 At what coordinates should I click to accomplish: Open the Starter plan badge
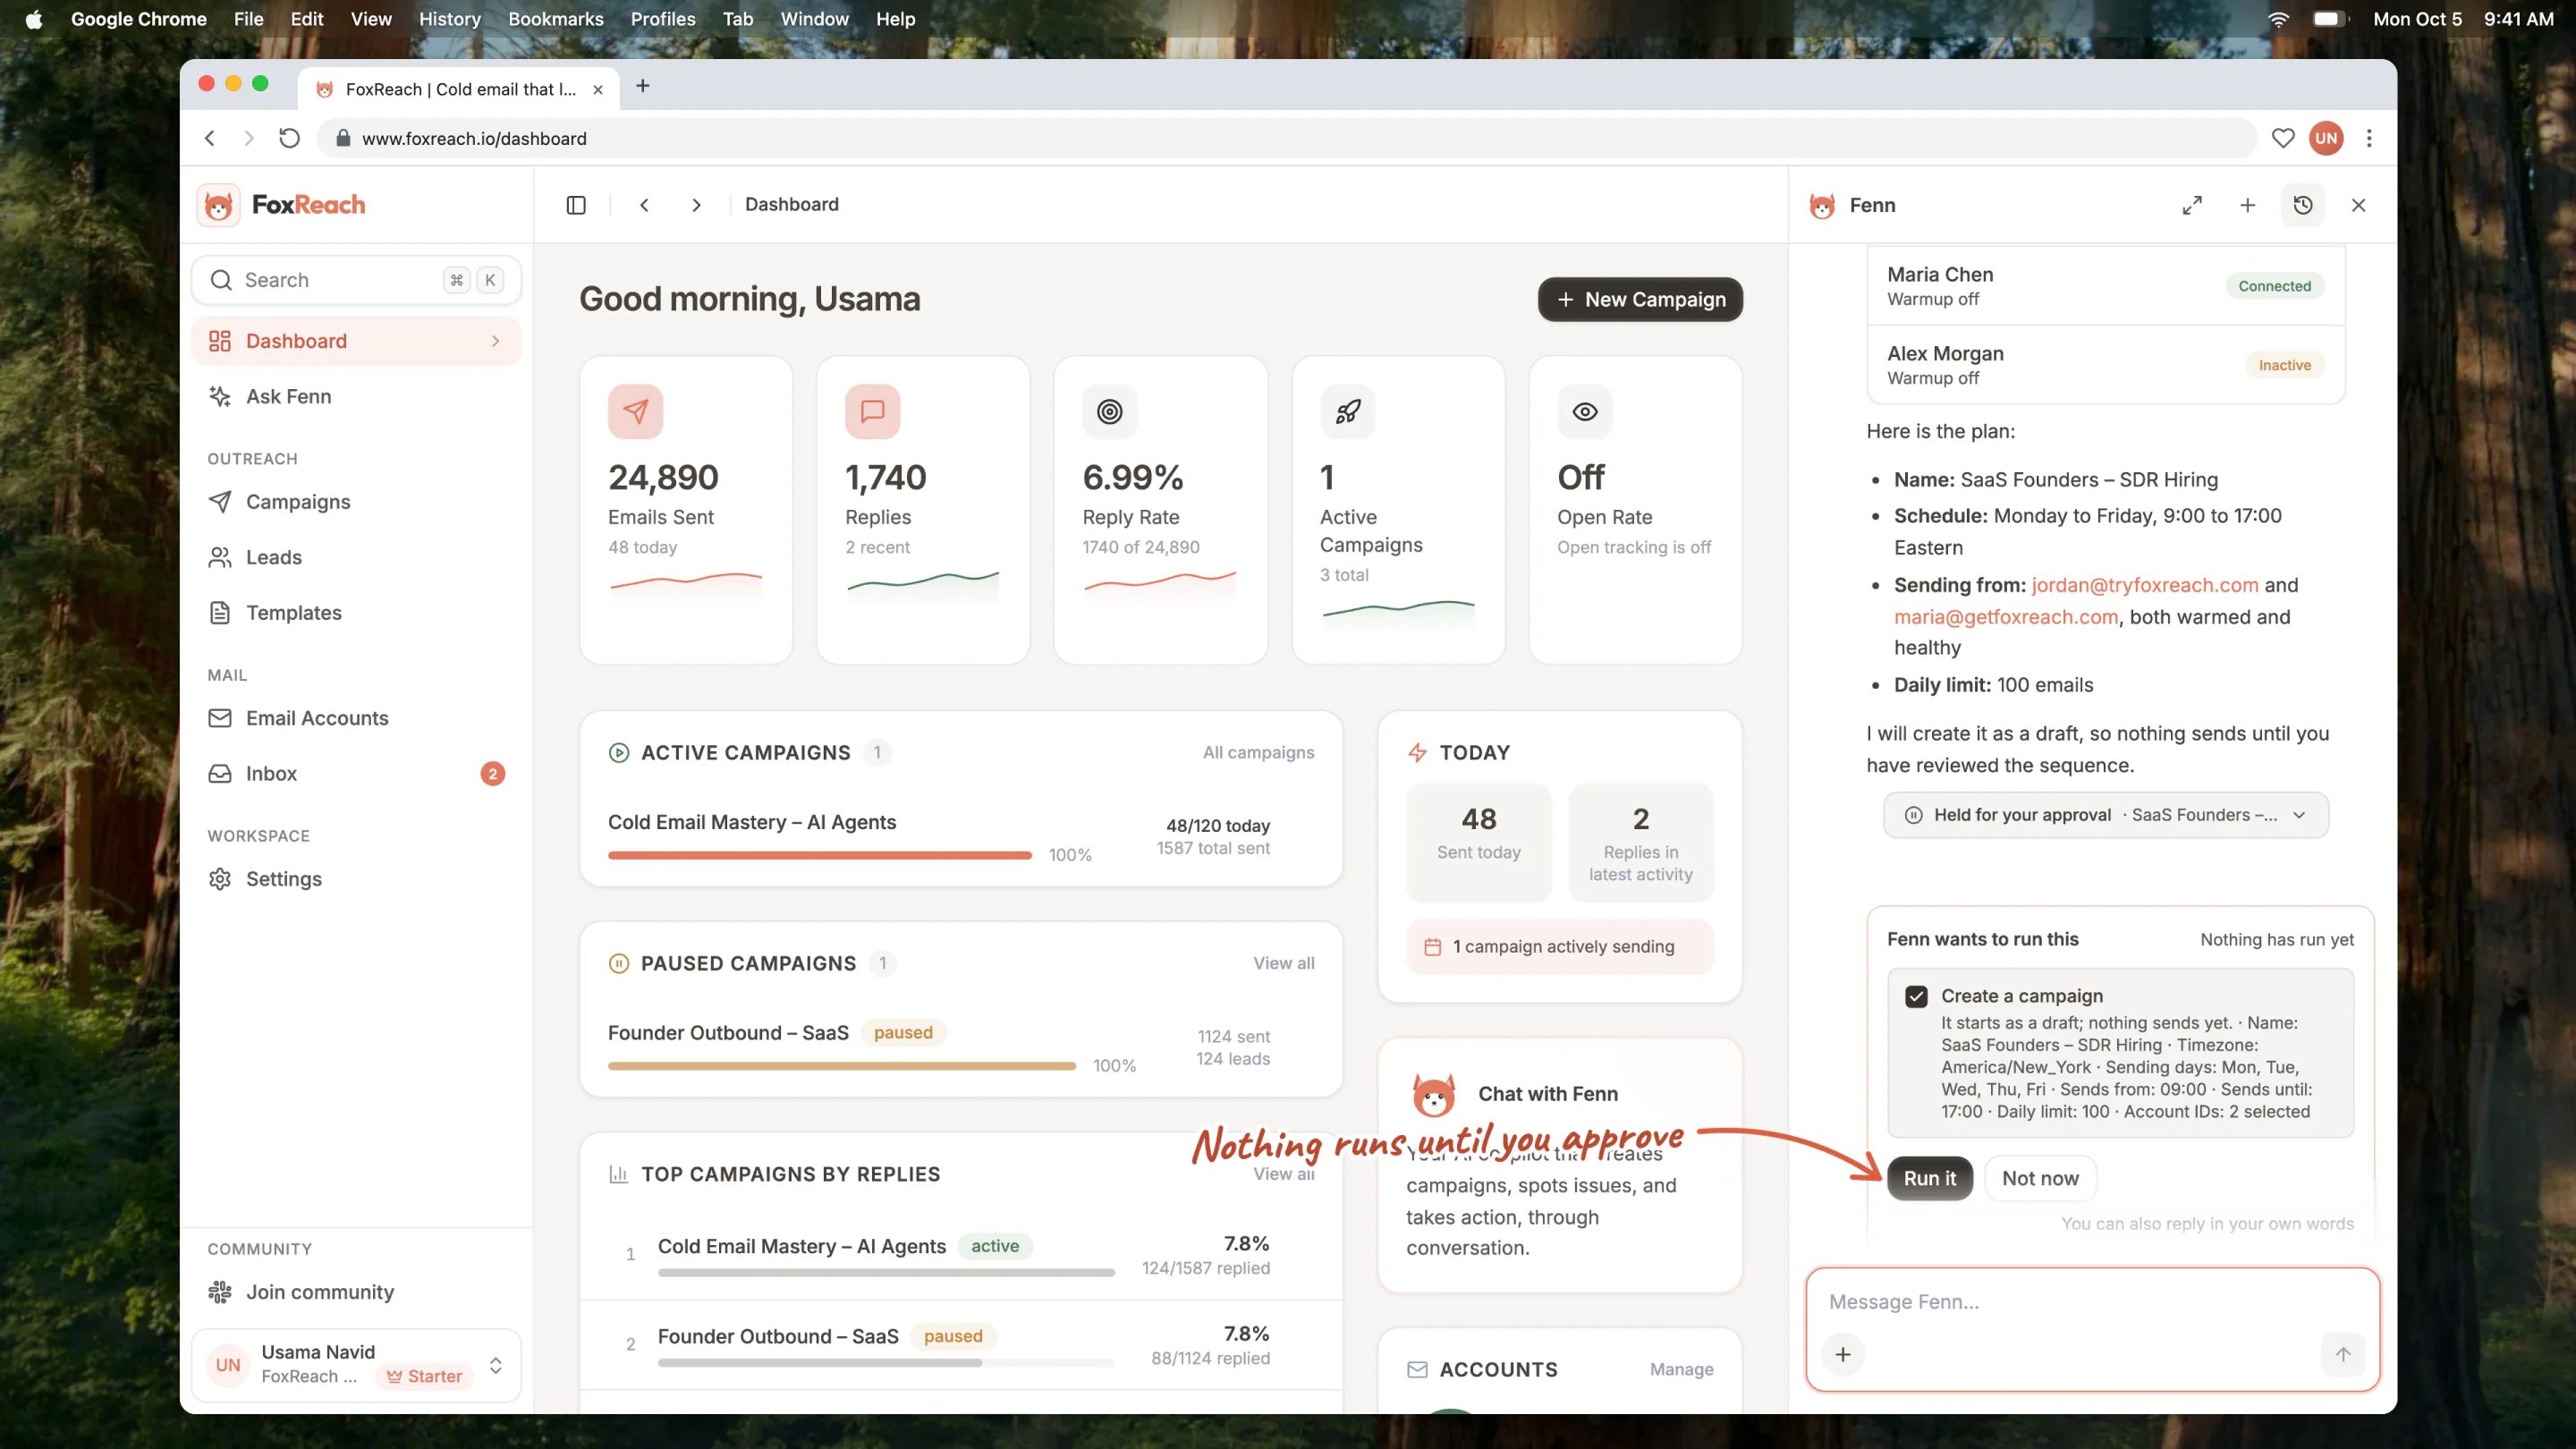click(425, 1377)
